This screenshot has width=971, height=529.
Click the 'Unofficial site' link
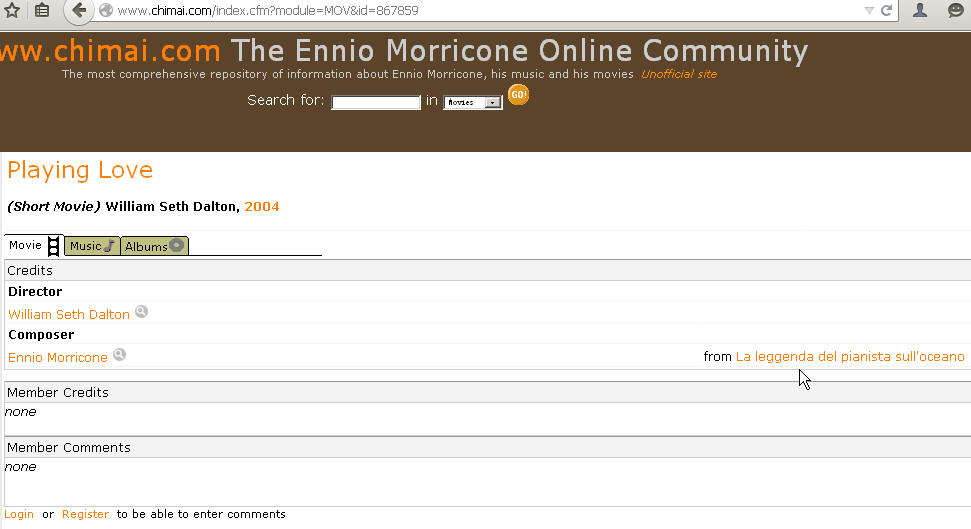(679, 74)
